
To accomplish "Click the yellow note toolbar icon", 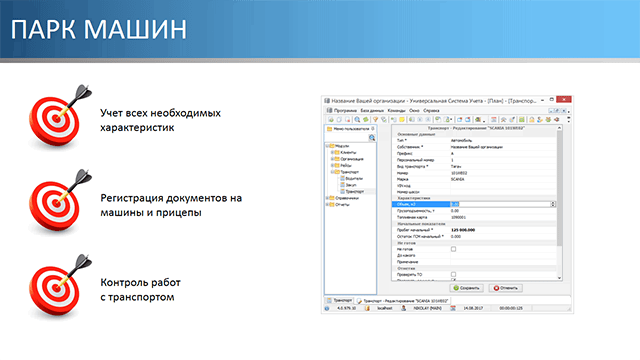I will pyautogui.click(x=402, y=120).
